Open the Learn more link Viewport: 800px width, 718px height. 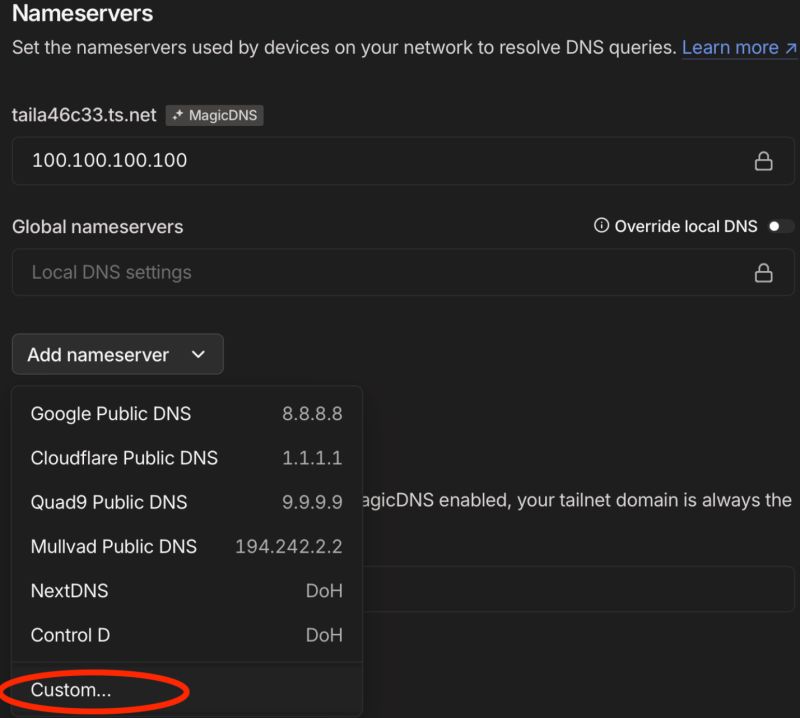coord(732,47)
